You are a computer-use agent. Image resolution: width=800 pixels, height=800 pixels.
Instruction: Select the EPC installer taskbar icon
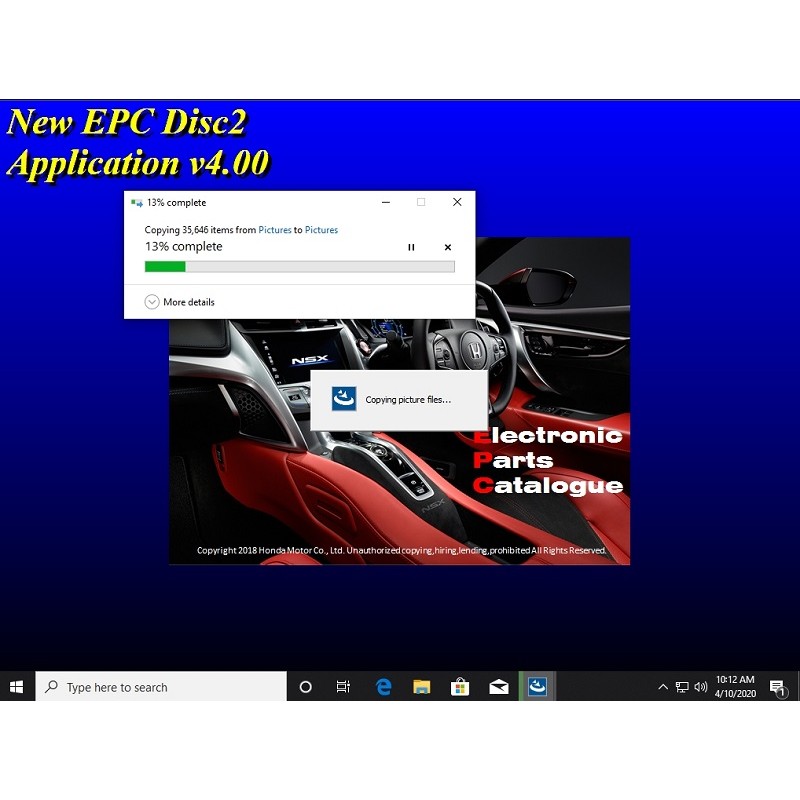pos(537,687)
